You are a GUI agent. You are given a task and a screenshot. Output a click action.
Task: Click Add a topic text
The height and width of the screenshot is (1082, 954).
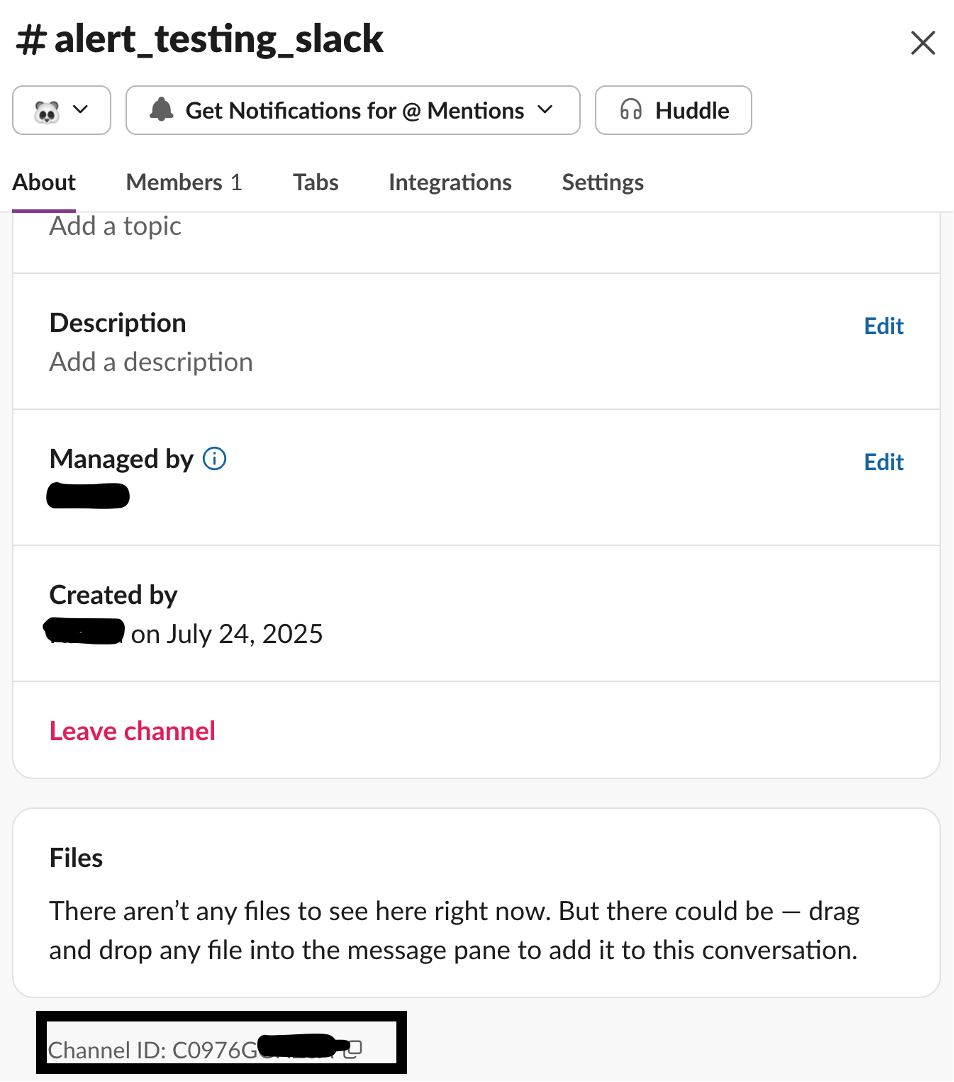coord(115,226)
